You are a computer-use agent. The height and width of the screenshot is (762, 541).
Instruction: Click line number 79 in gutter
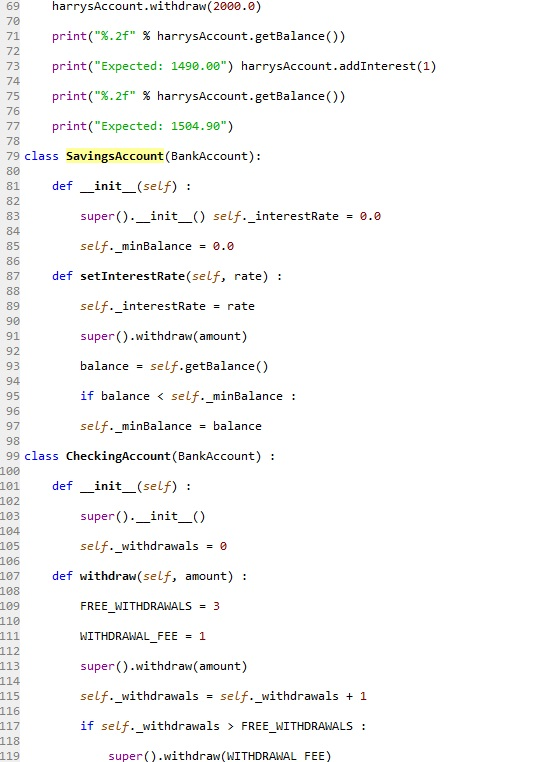coord(13,156)
